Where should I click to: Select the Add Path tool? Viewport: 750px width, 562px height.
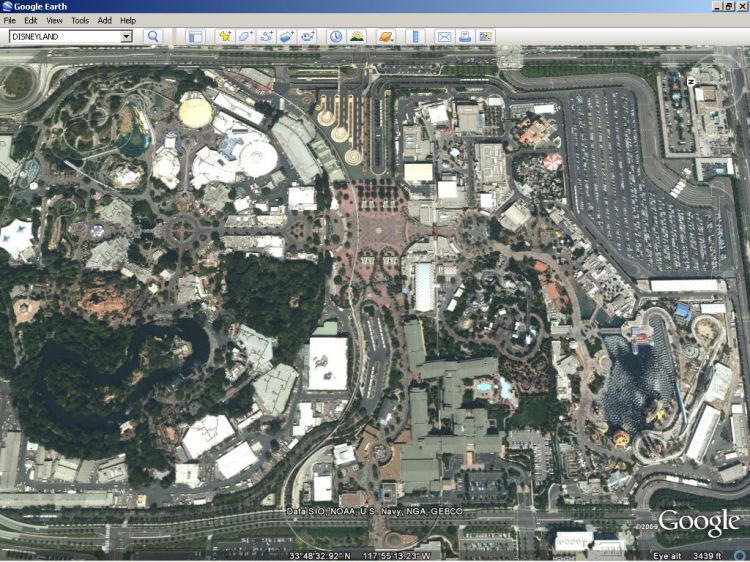266,36
